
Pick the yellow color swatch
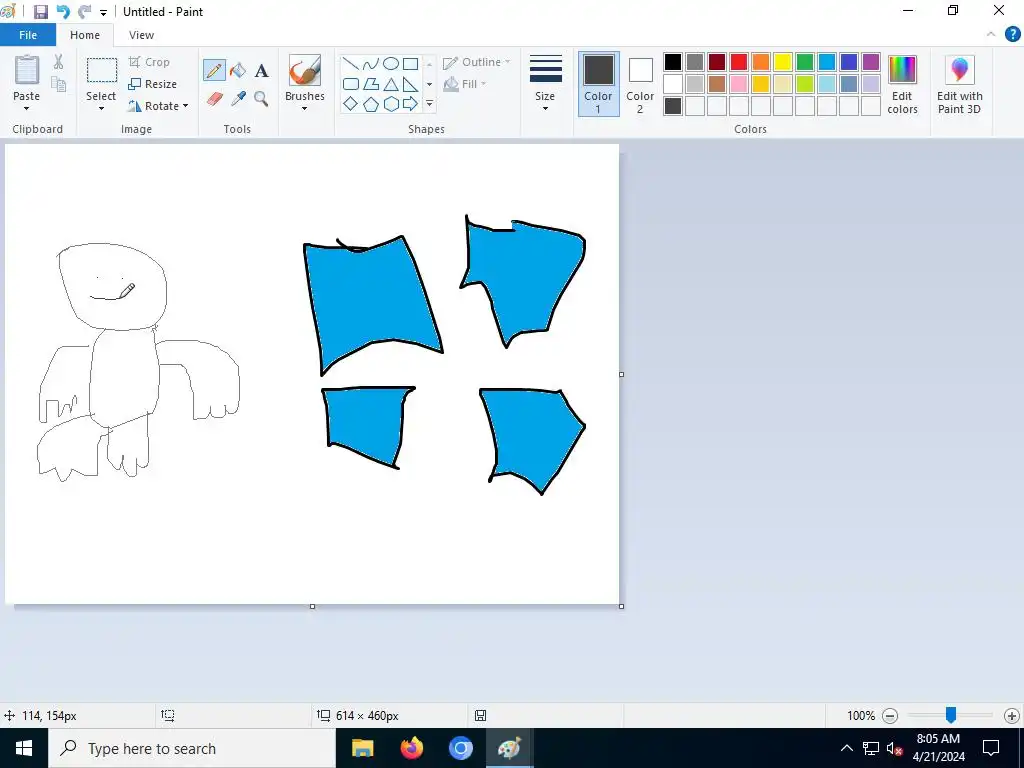[x=782, y=62]
